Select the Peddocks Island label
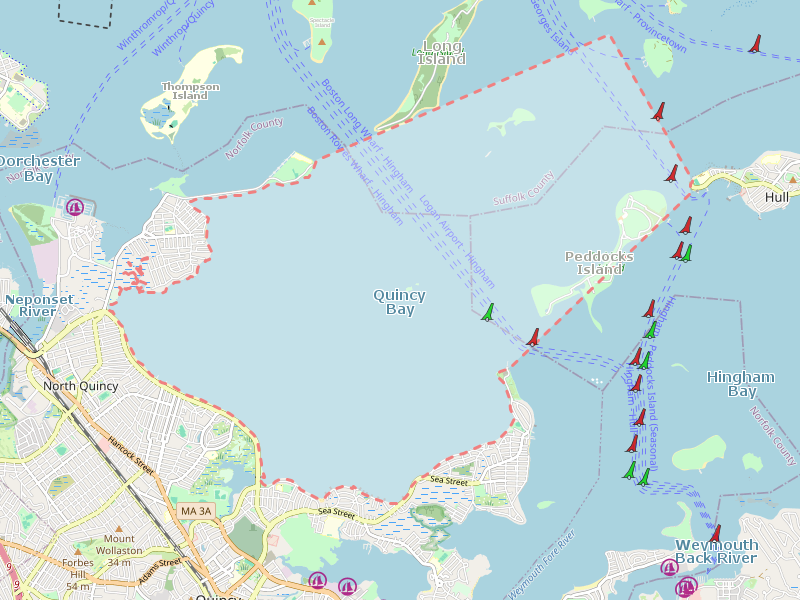 (600, 263)
